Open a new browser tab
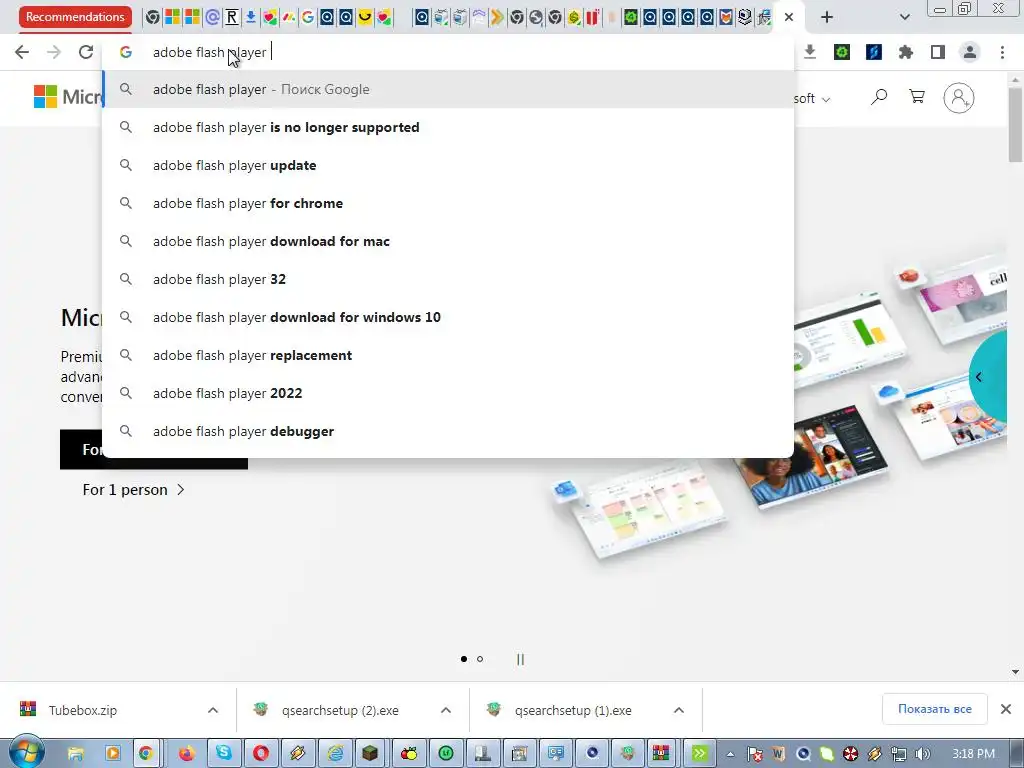The image size is (1024, 768). coord(827,17)
